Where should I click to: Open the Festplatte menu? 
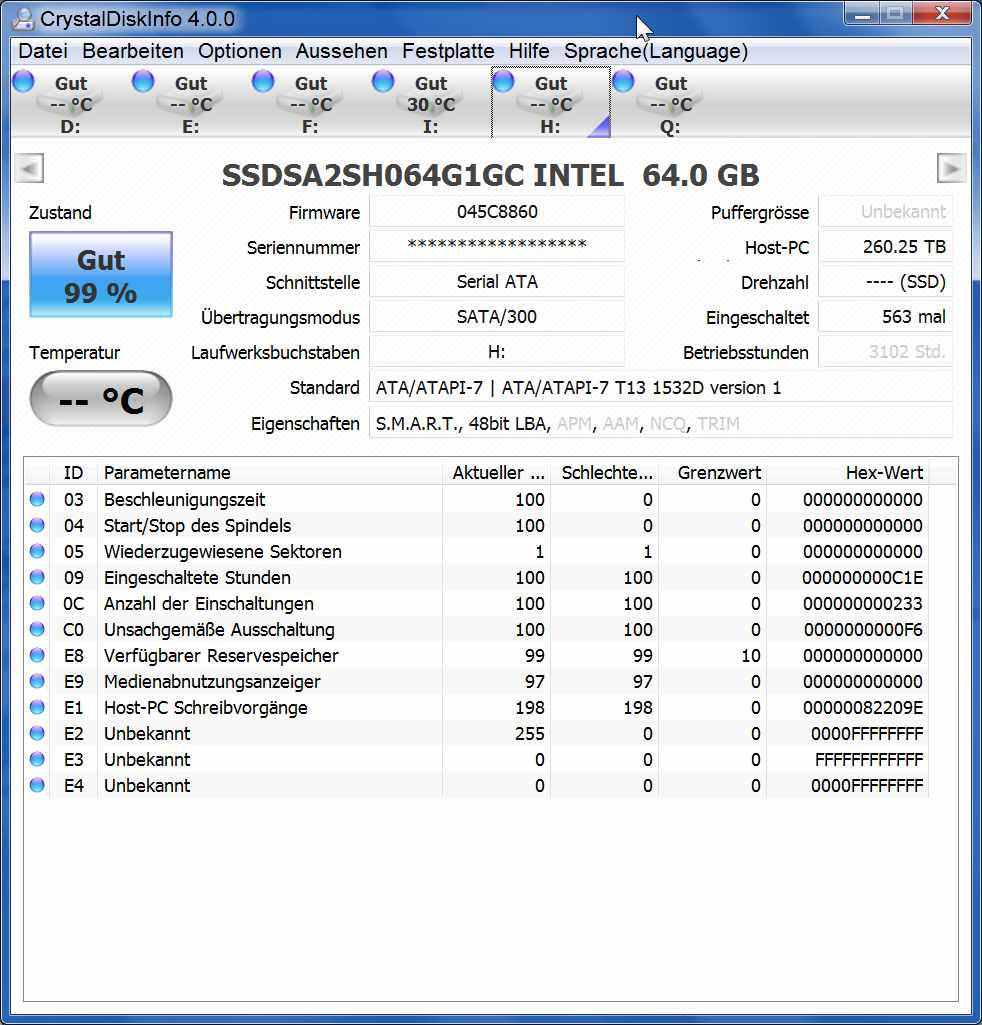(448, 51)
